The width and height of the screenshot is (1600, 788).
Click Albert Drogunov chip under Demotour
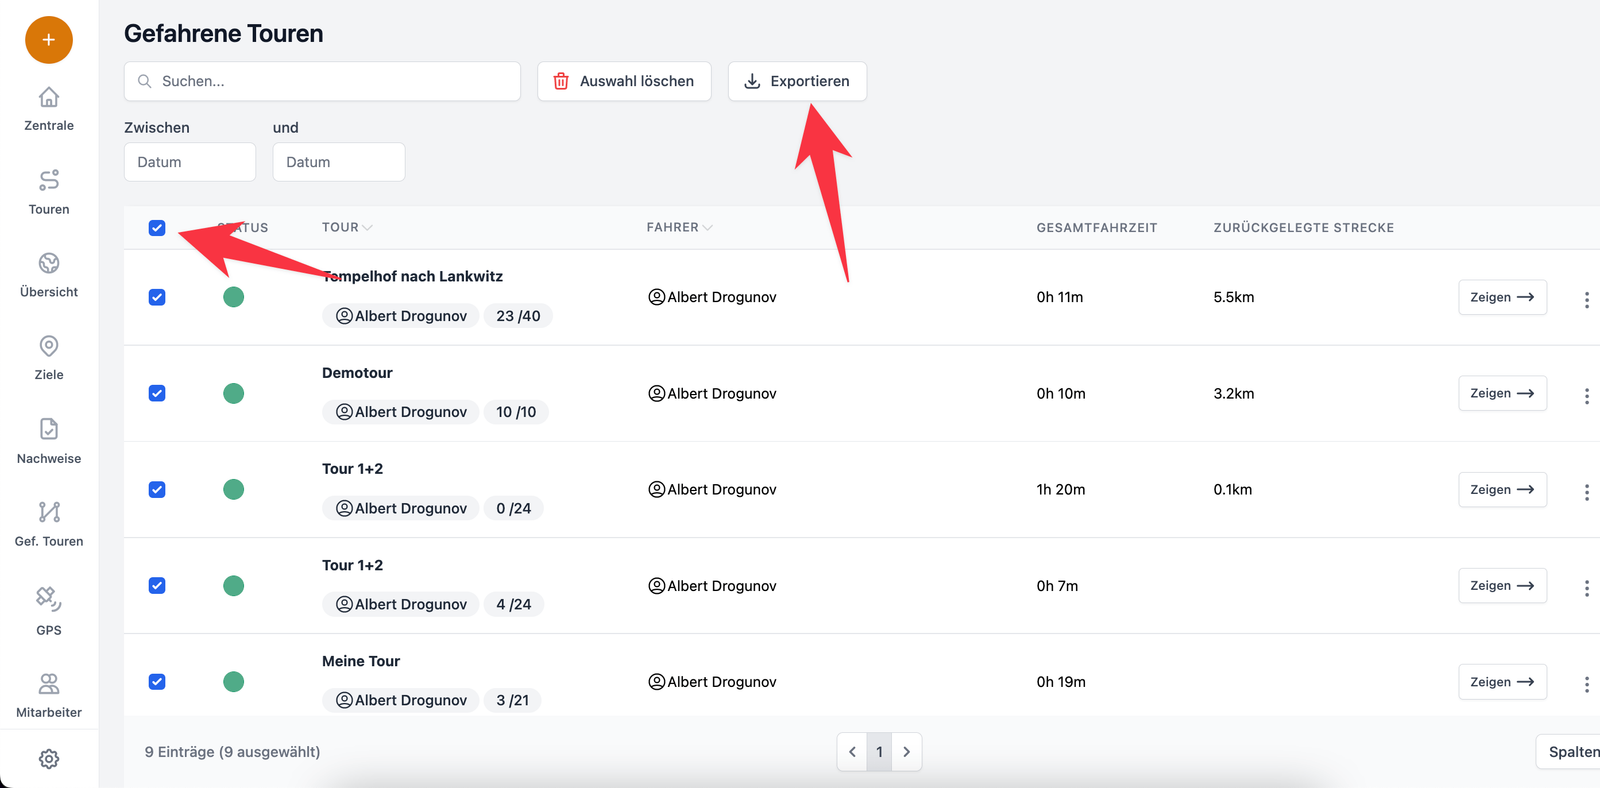[400, 412]
